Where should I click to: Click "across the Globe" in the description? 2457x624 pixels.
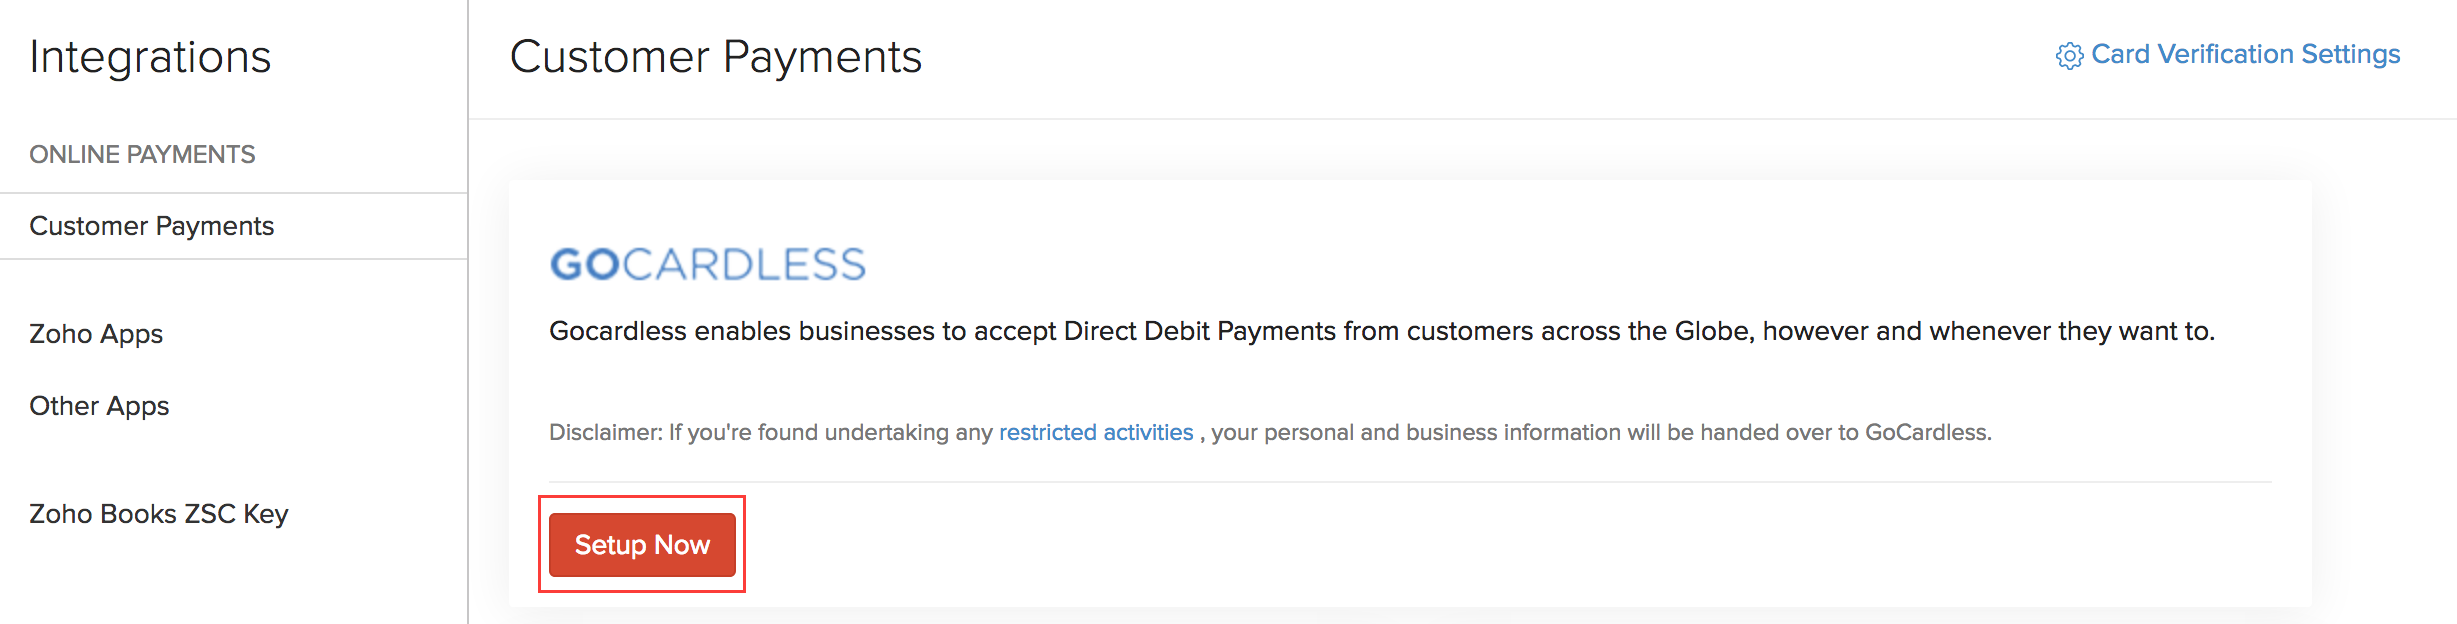click(1647, 331)
